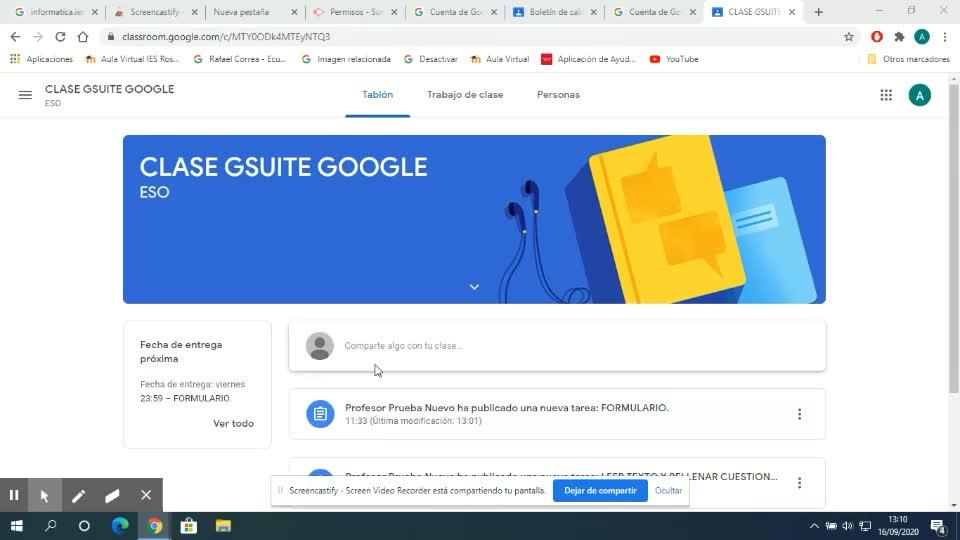Image resolution: width=960 pixels, height=540 pixels.
Task: Open the Chrome three-dot menu
Action: tap(945, 37)
